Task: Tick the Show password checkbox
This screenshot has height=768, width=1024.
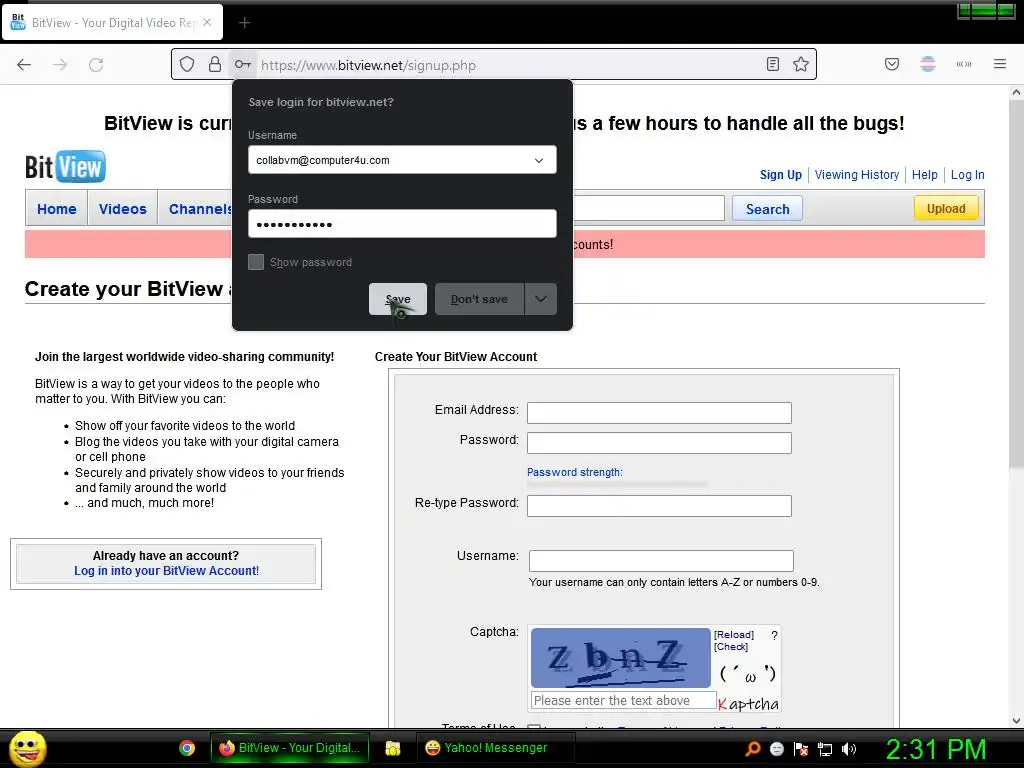Action: [256, 262]
